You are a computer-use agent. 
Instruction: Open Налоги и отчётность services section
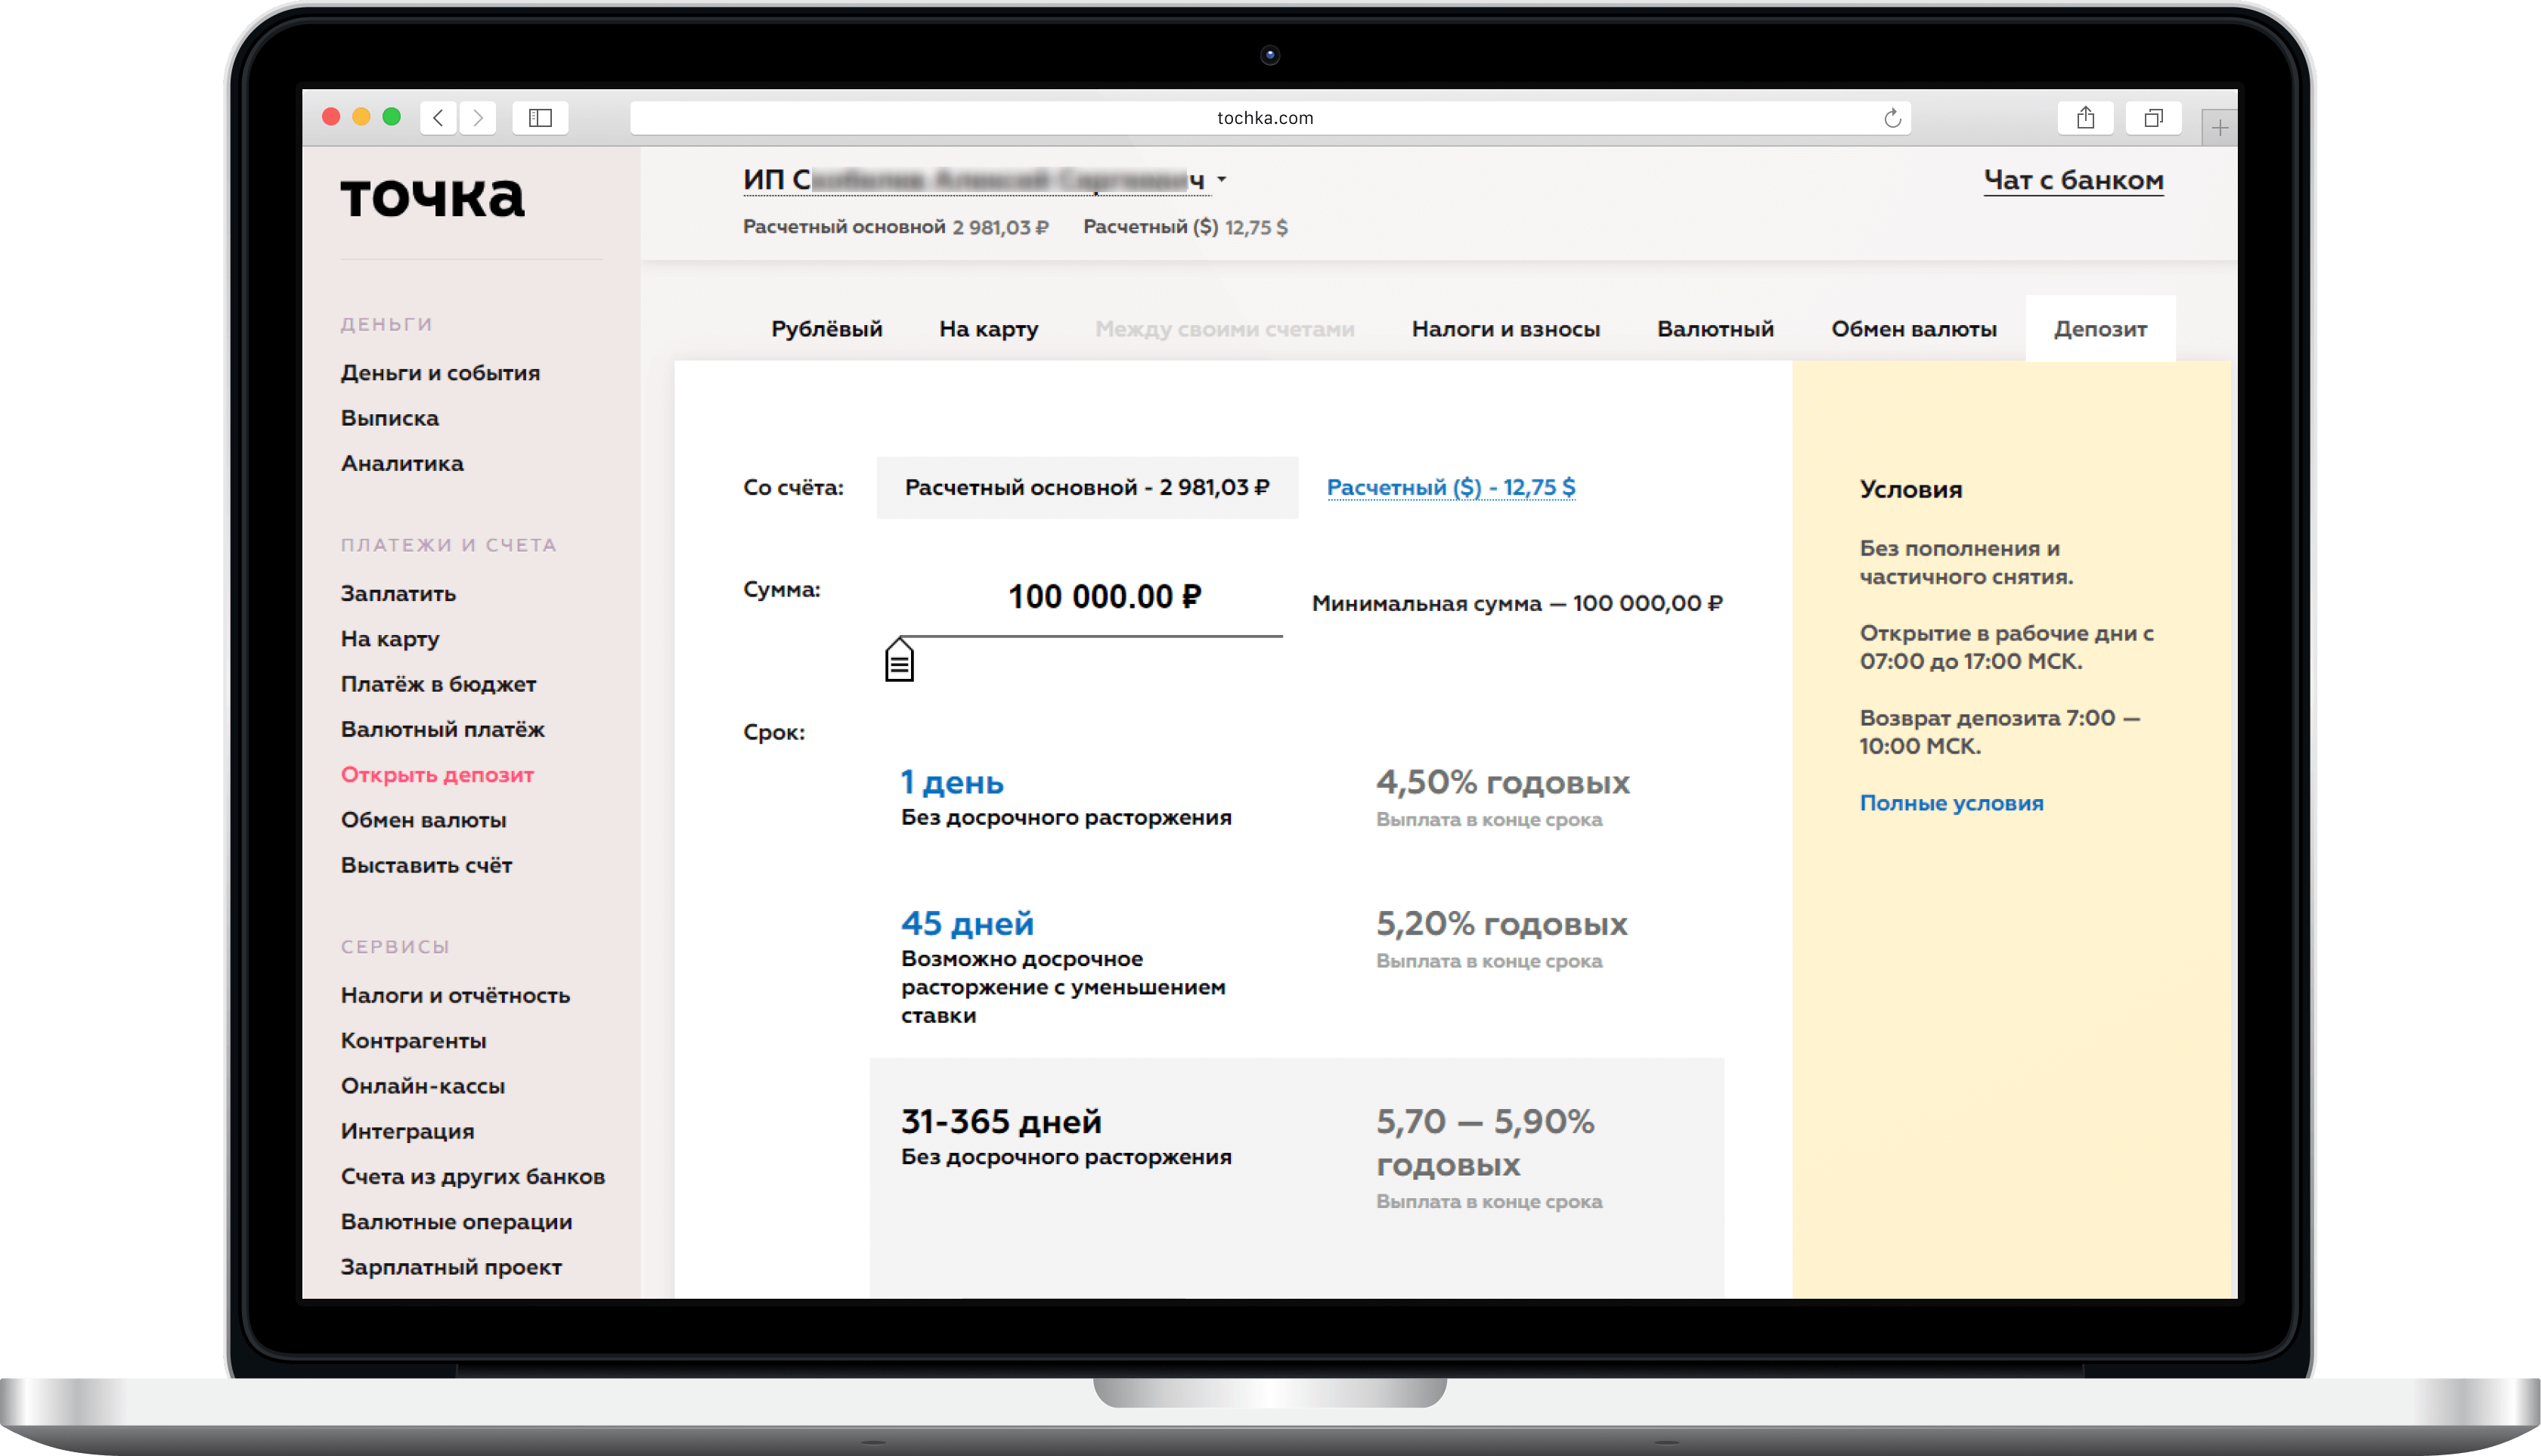[x=454, y=993]
